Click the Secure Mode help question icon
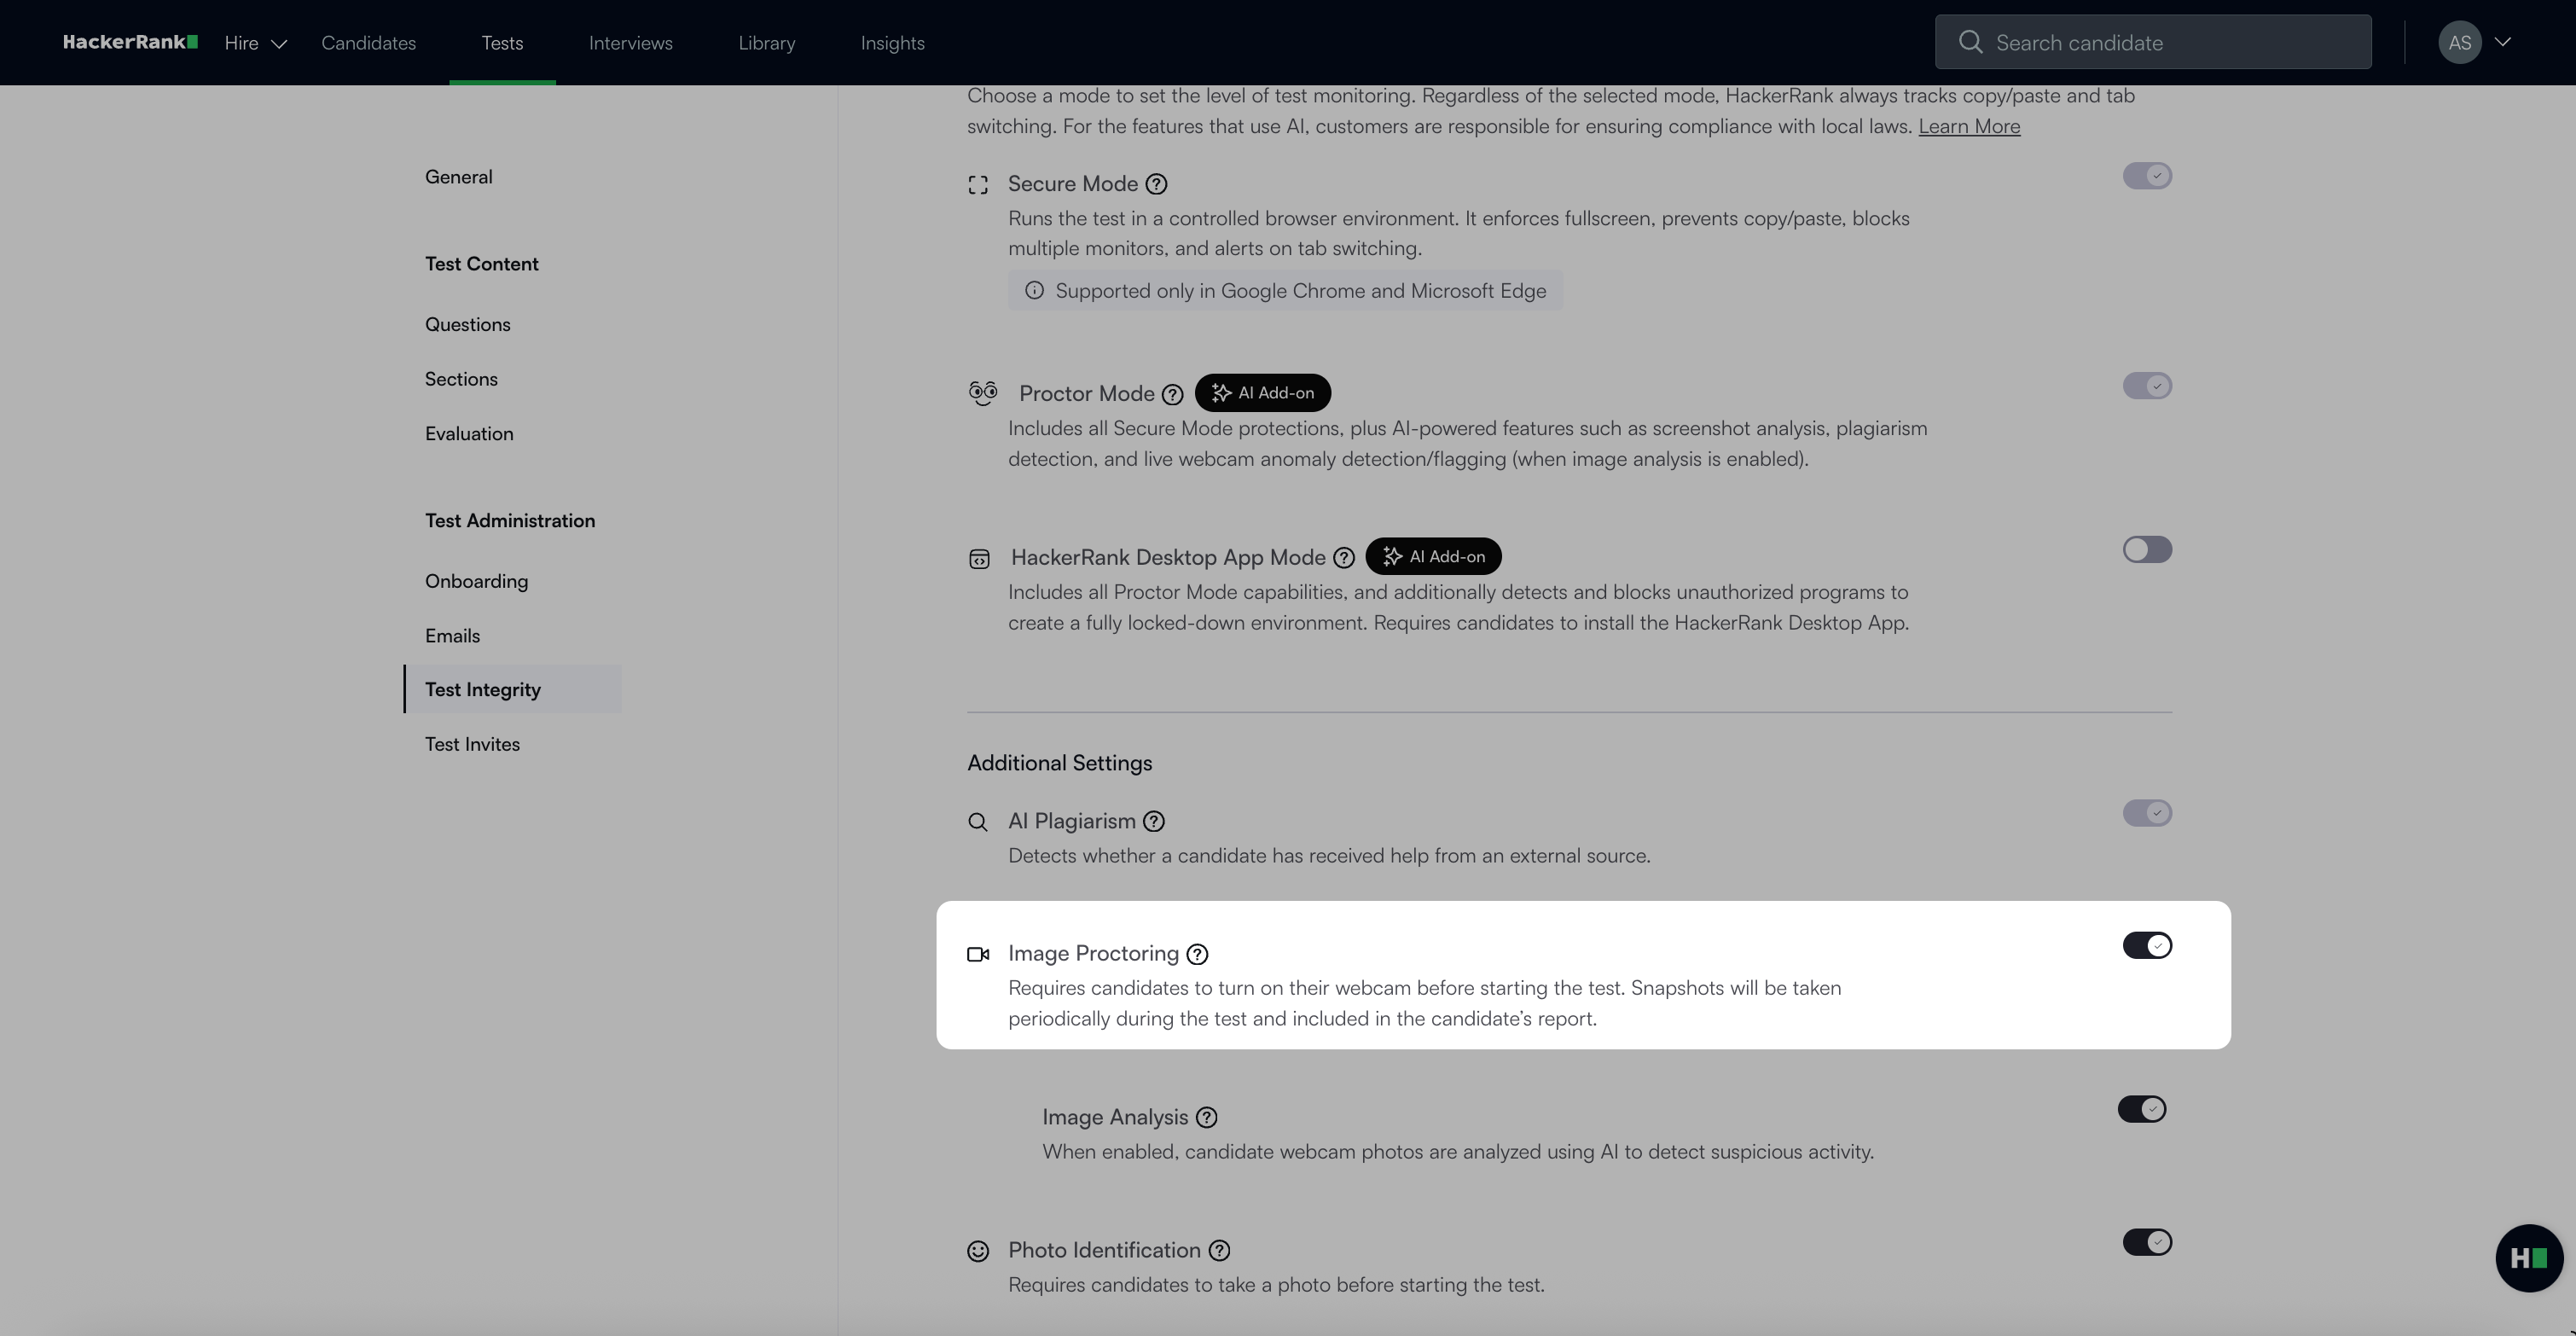 pyautogui.click(x=1156, y=184)
